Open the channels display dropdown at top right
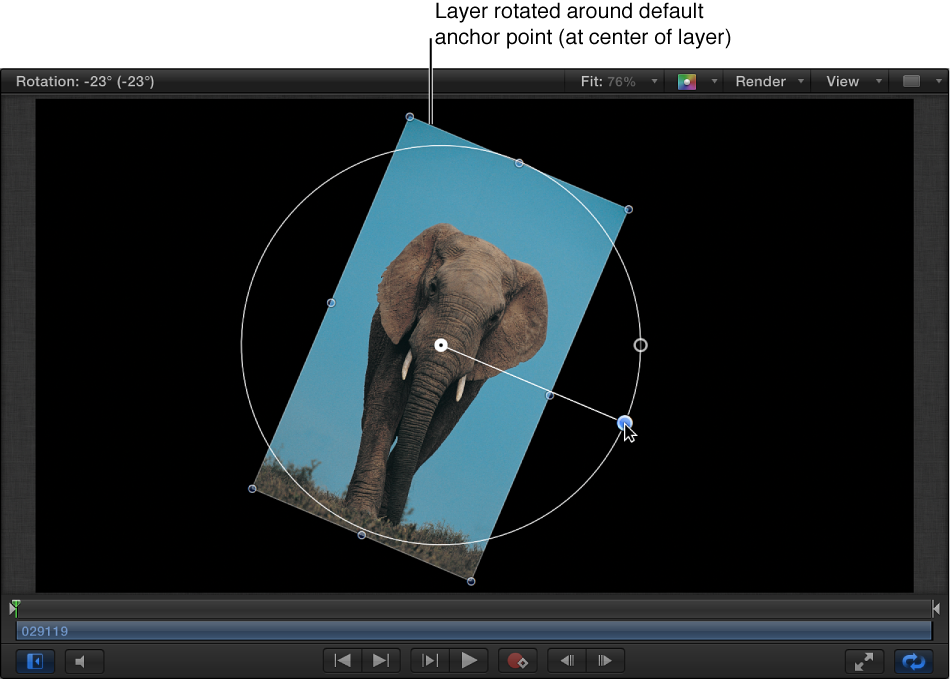Image resolution: width=950 pixels, height=680 pixels. [915, 81]
